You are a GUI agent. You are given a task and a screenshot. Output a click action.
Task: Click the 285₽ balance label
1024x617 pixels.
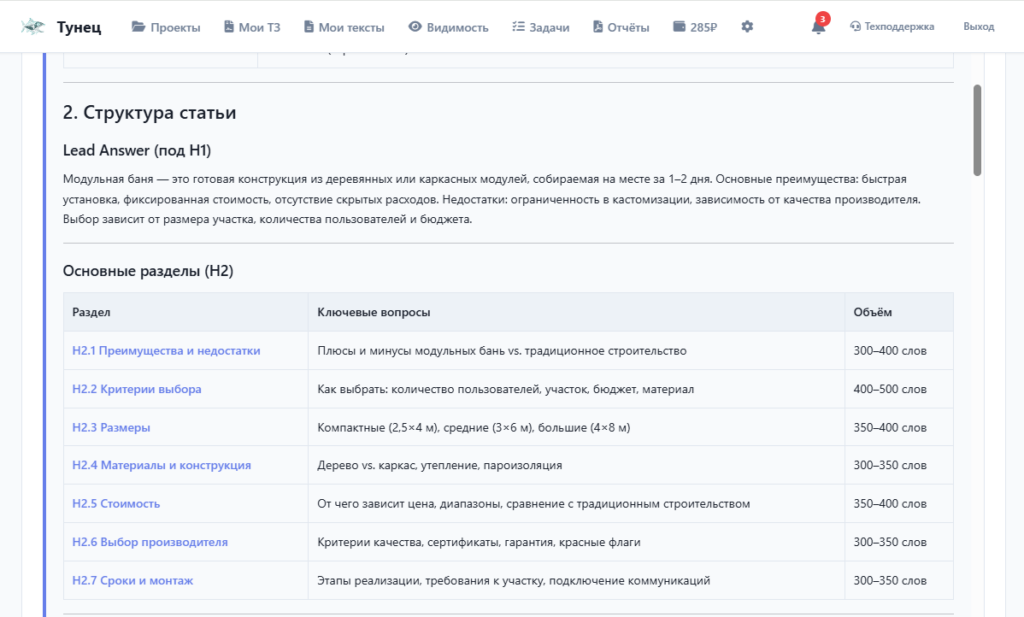[703, 27]
